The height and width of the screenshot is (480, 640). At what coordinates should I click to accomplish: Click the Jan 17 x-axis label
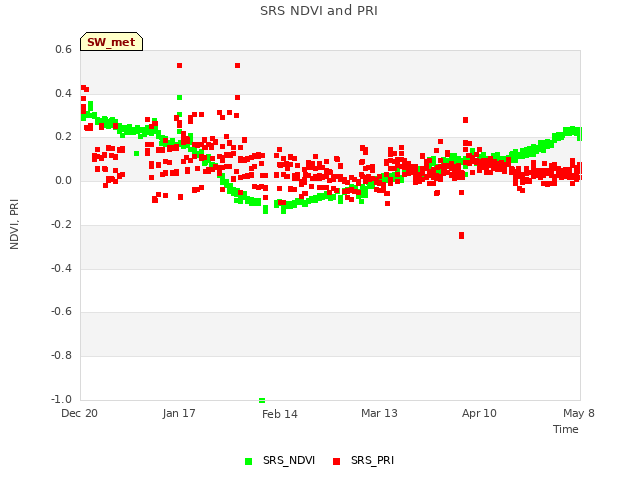(179, 413)
